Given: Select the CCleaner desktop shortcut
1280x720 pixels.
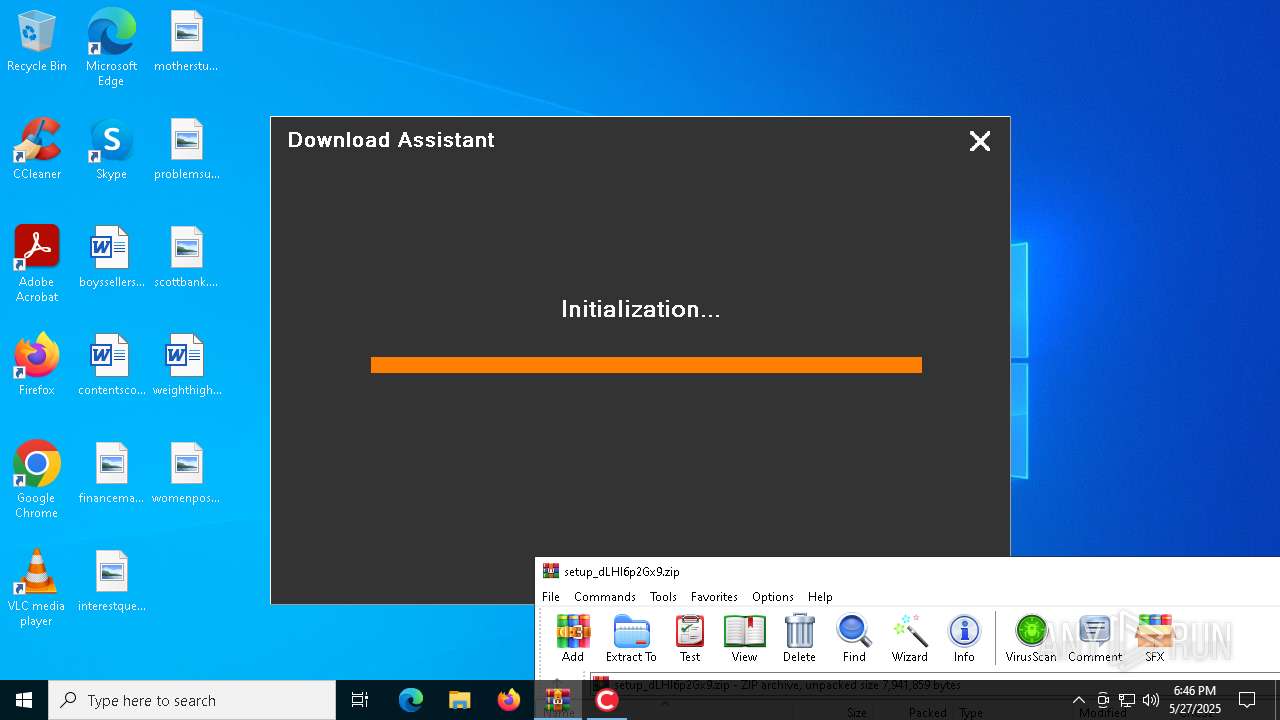Looking at the screenshot, I should click(x=37, y=150).
